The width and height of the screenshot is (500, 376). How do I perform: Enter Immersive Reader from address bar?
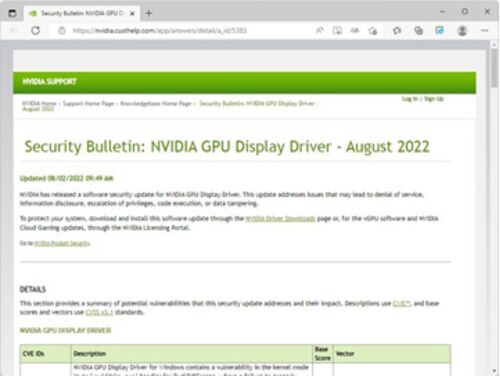coord(337,31)
